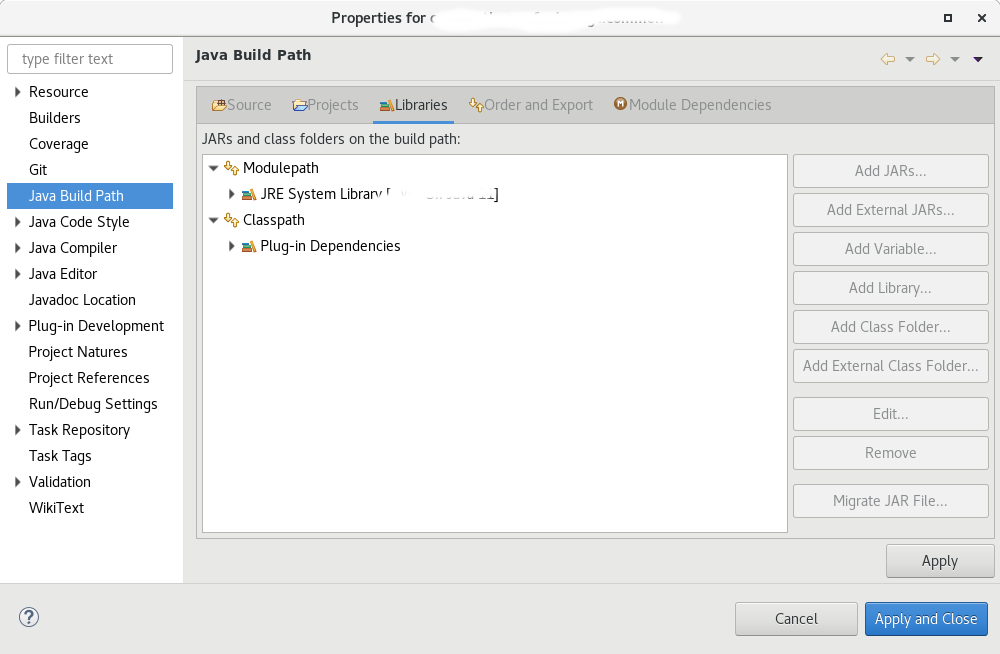Click the Add Class Folder... button
The height and width of the screenshot is (654, 1000).
tap(890, 327)
